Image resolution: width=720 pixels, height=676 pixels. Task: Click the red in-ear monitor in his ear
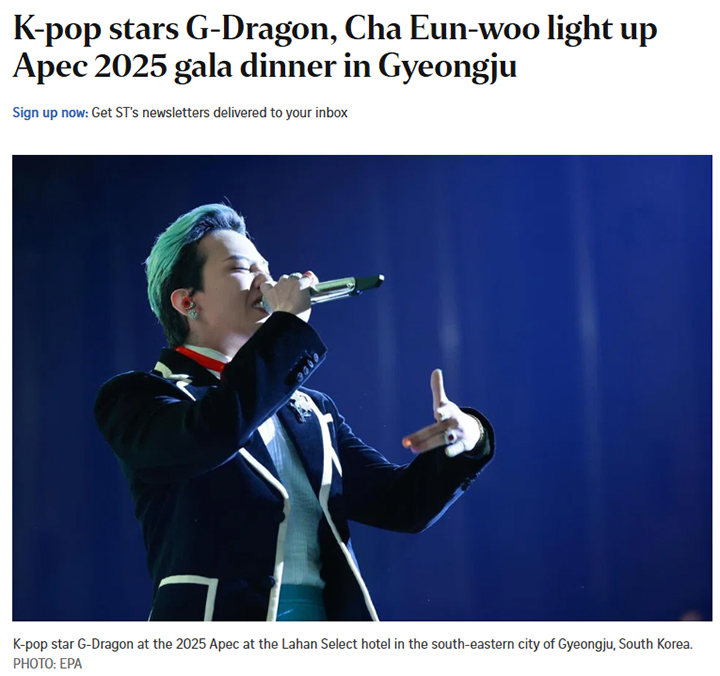[x=186, y=303]
